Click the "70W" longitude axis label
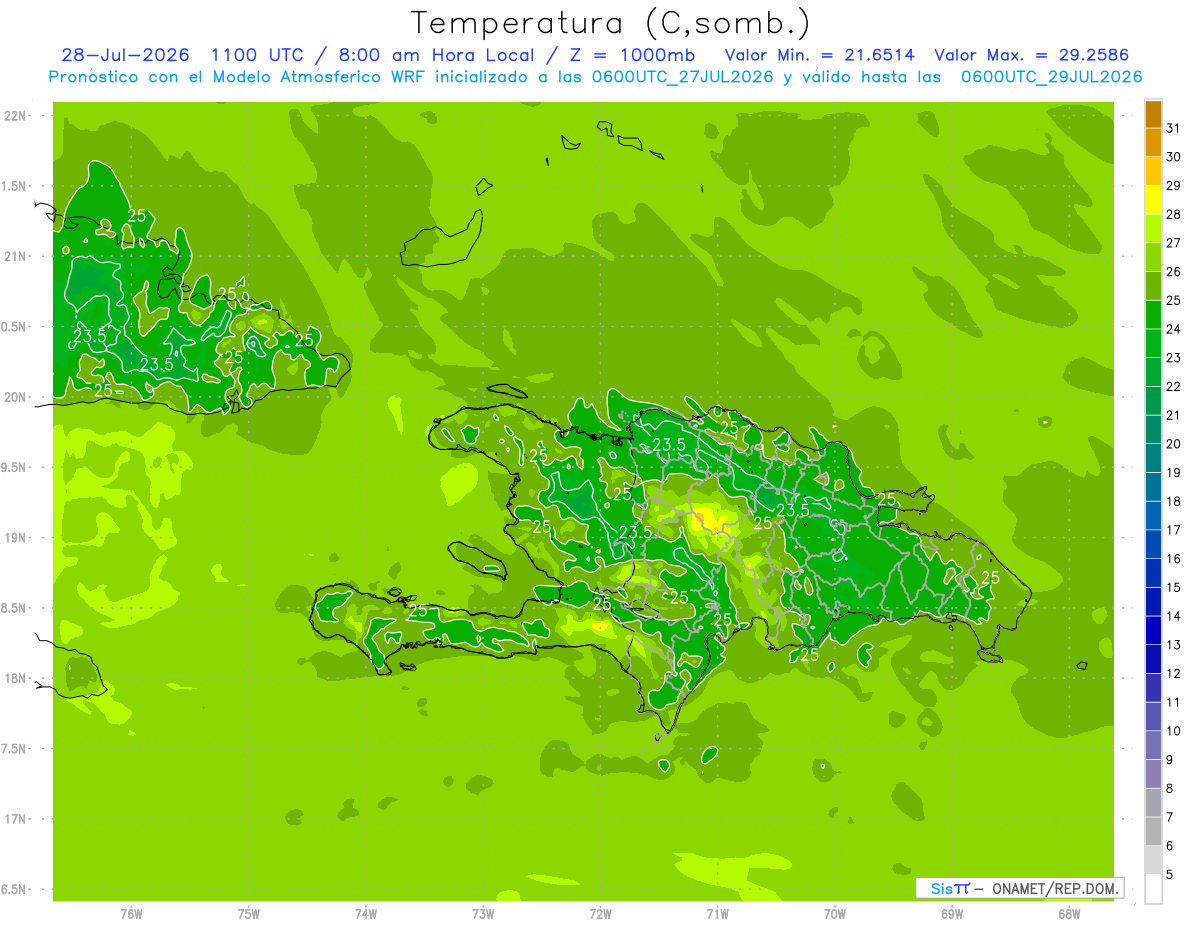Screen dimensions: 1200x927 pos(835,914)
